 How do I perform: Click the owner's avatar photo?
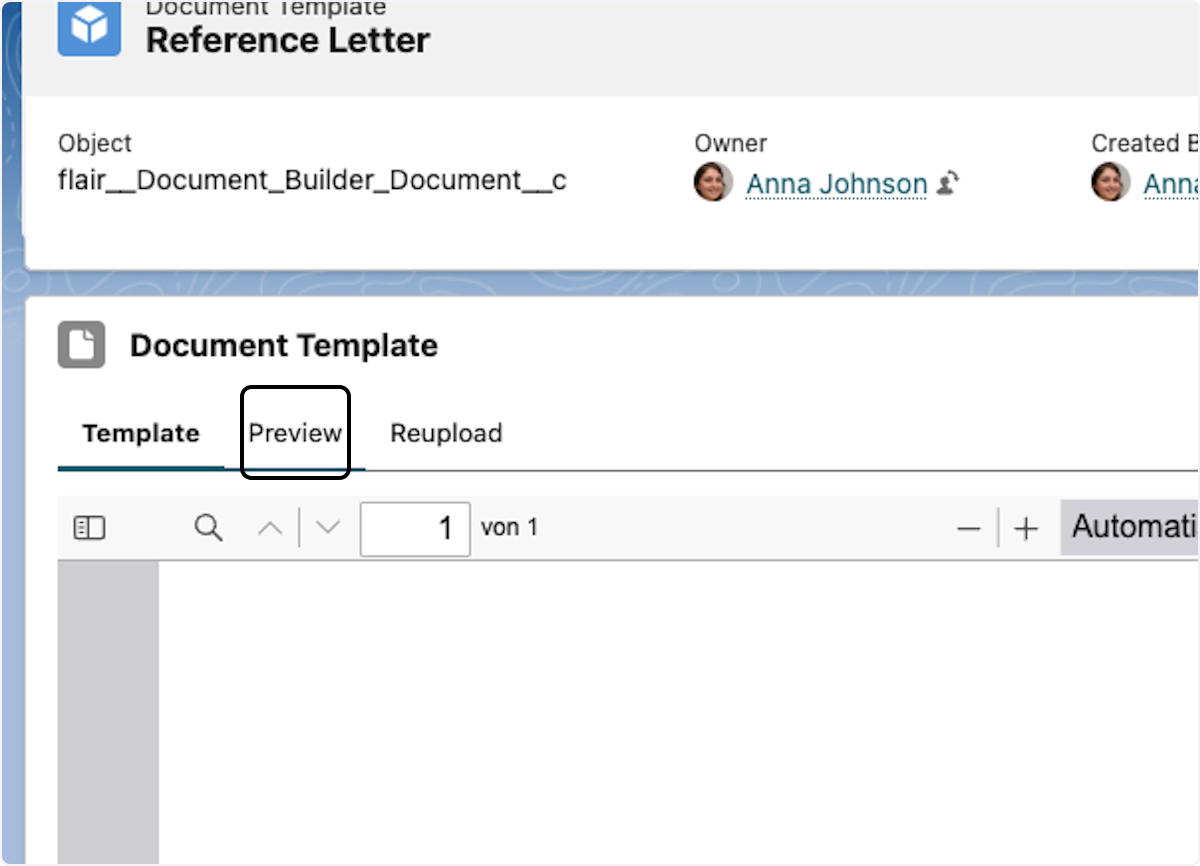tap(713, 183)
